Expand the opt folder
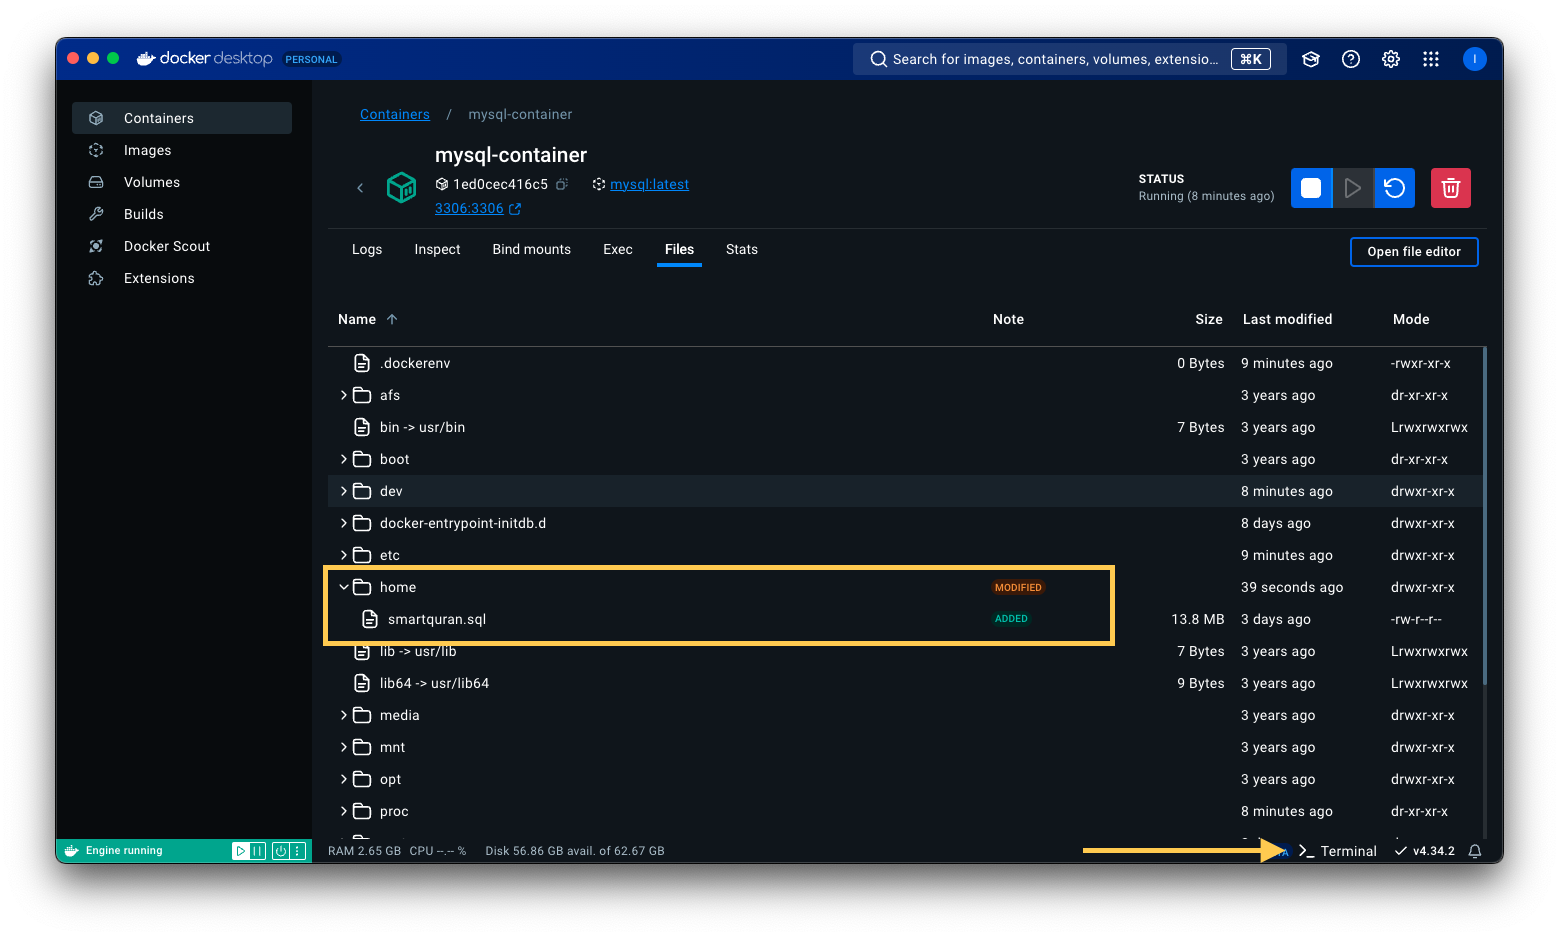Image resolution: width=1559 pixels, height=937 pixels. point(344,779)
